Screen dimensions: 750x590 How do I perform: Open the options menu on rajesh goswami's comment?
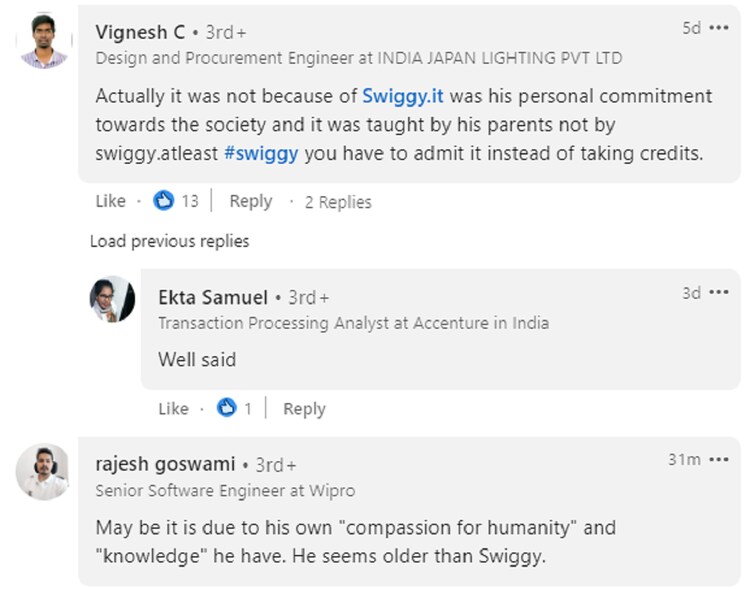[719, 459]
